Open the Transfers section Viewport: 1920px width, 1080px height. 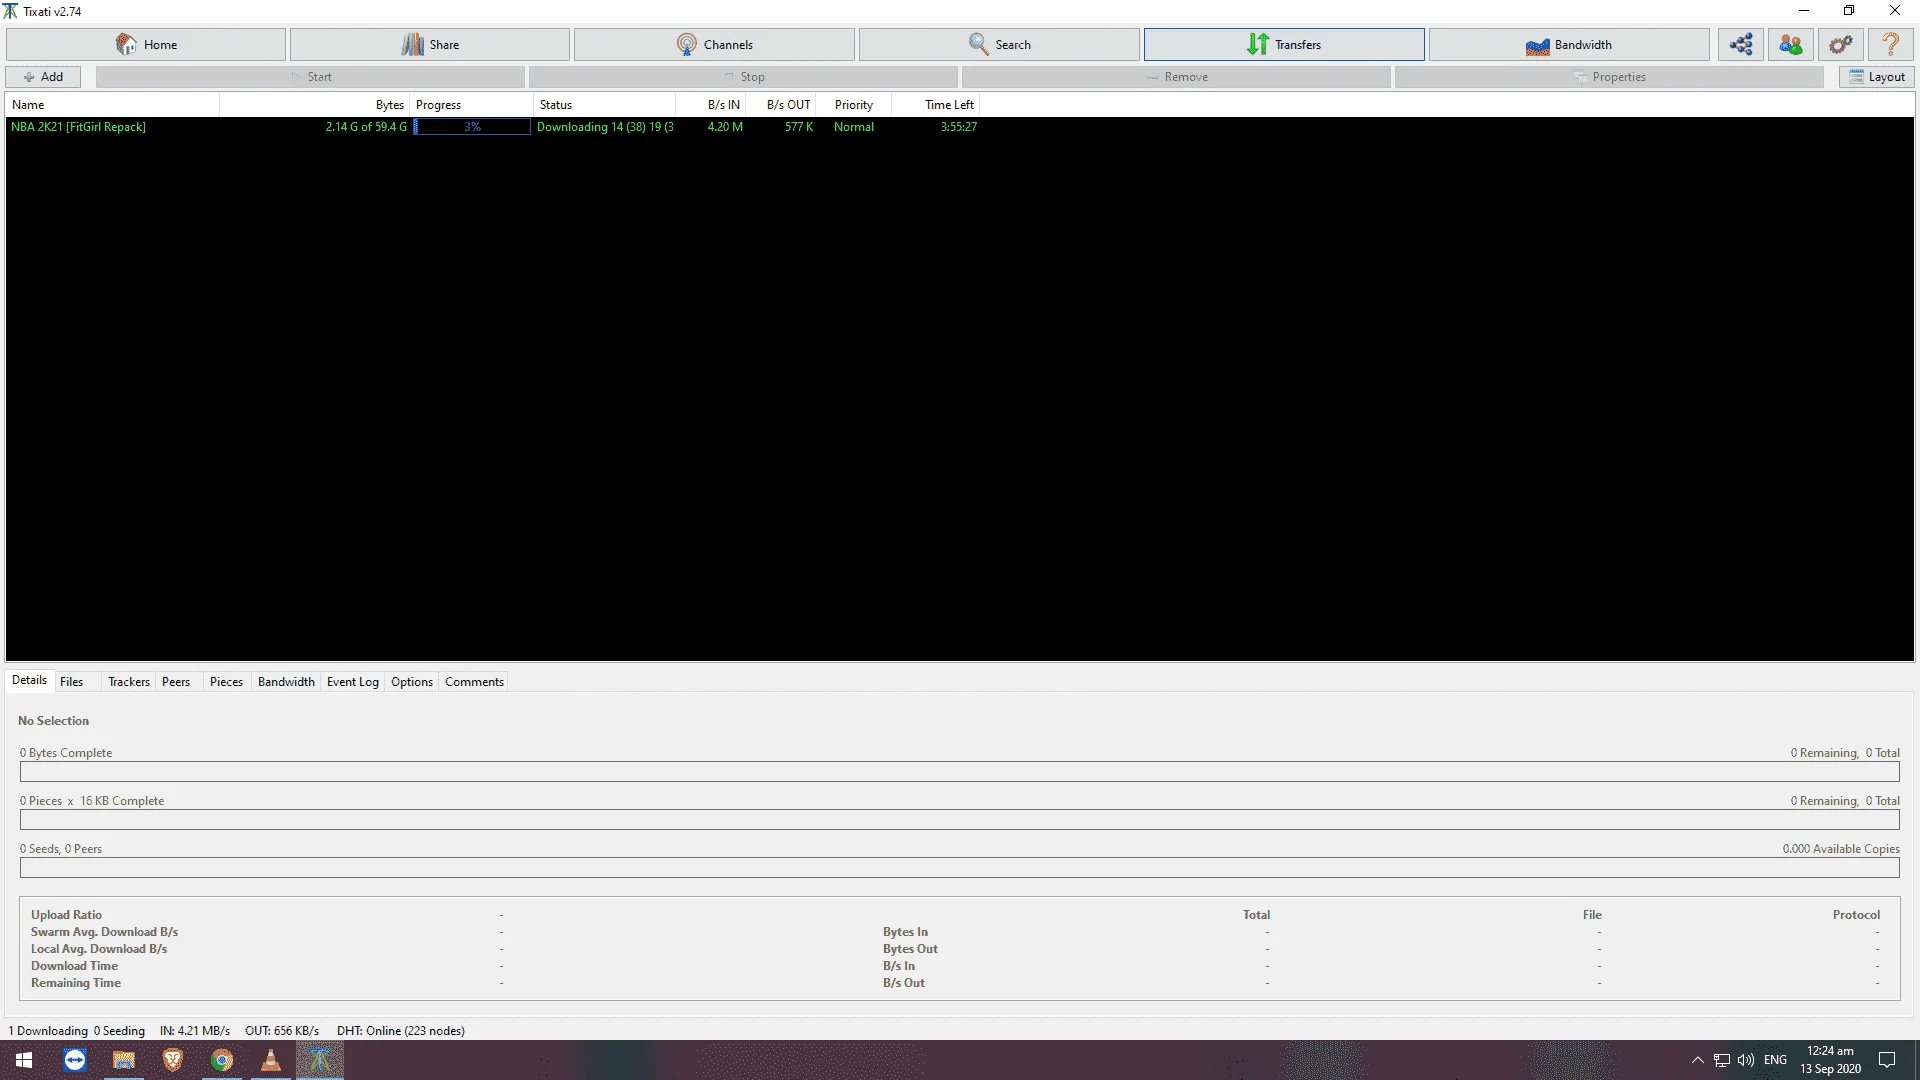click(x=1284, y=44)
